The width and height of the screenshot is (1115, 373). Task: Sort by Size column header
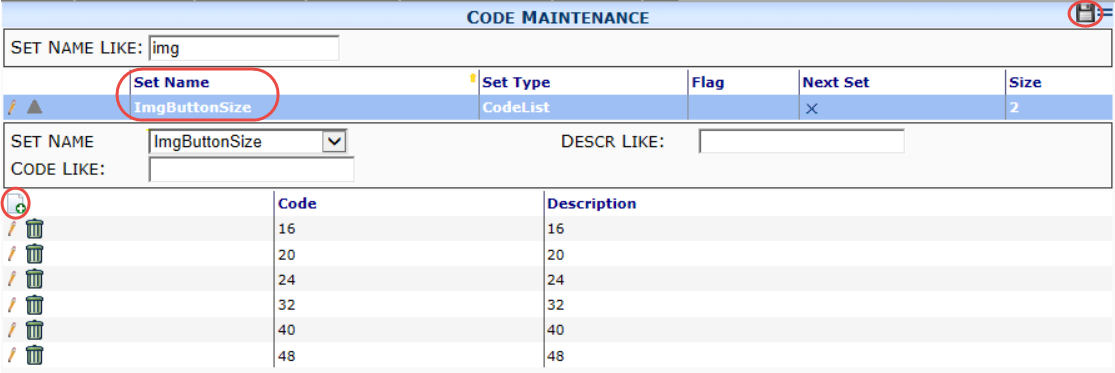1025,82
